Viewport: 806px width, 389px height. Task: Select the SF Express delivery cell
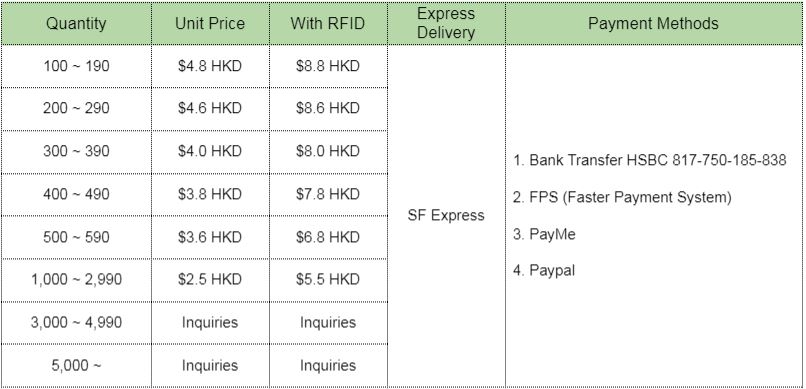pos(446,215)
